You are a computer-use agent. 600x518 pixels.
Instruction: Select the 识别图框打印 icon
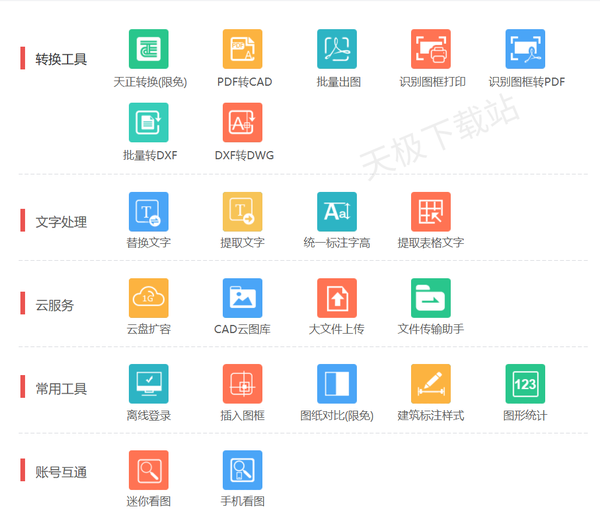pos(431,49)
